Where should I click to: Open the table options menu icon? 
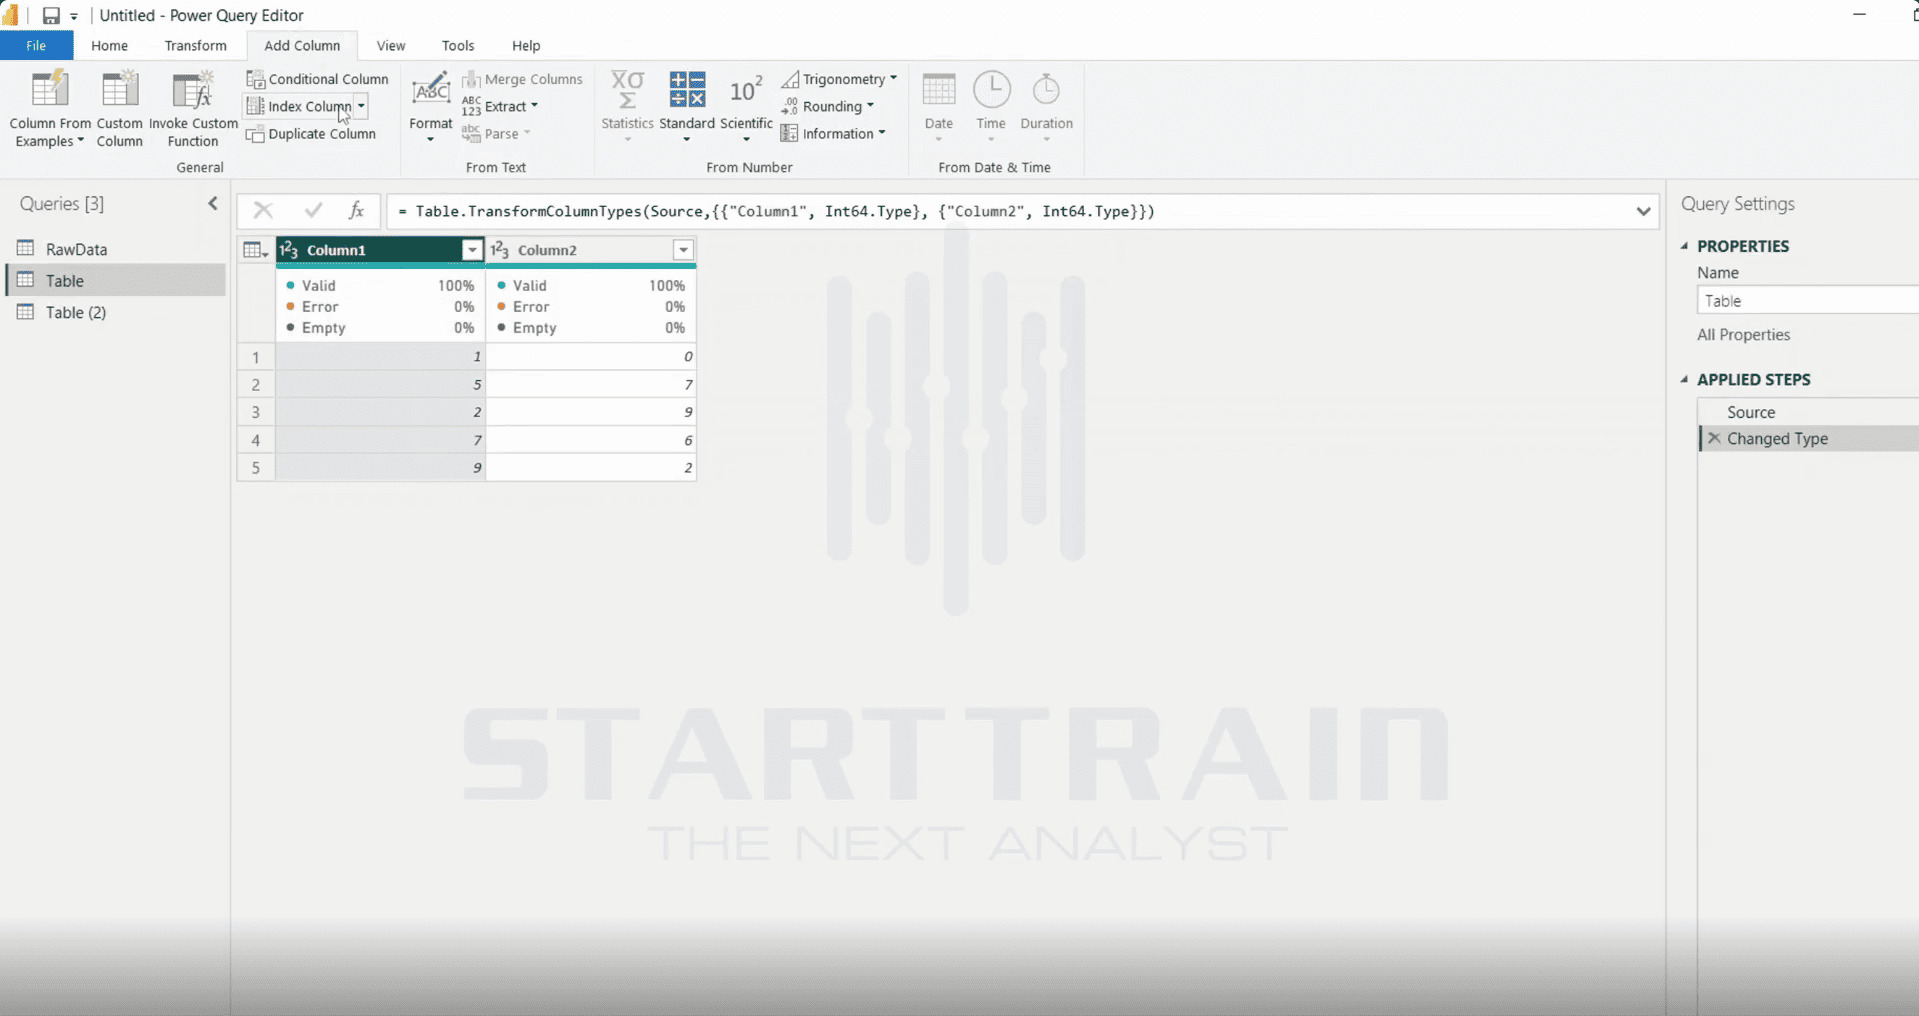pyautogui.click(x=255, y=251)
